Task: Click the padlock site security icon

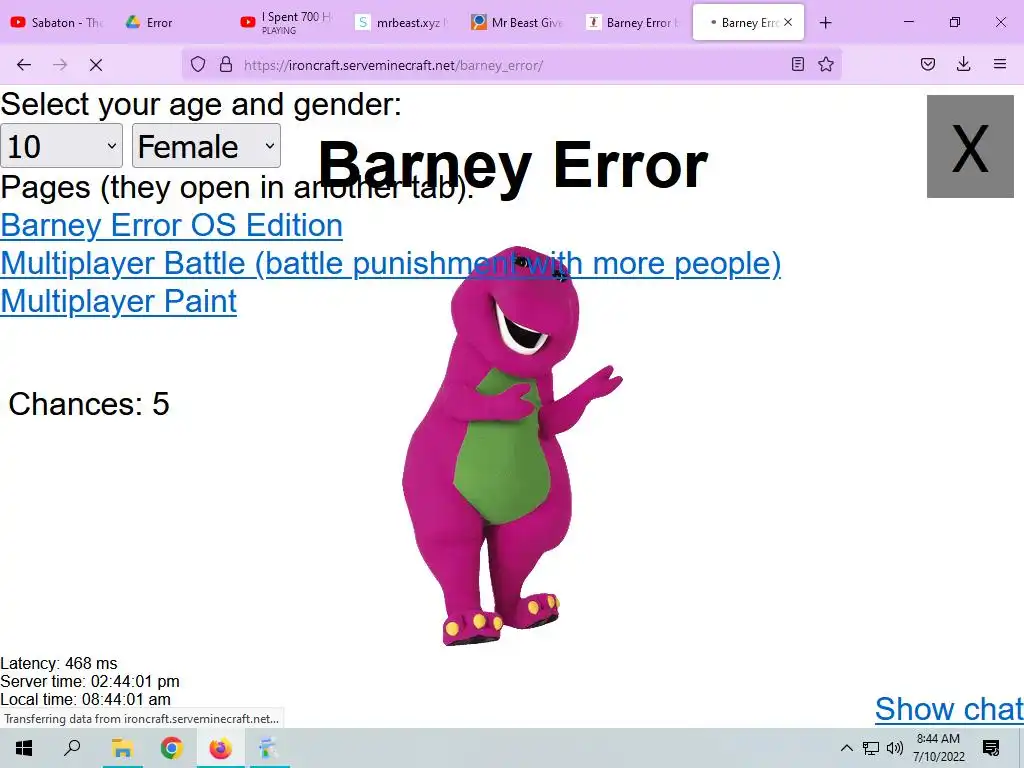Action: coord(226,65)
